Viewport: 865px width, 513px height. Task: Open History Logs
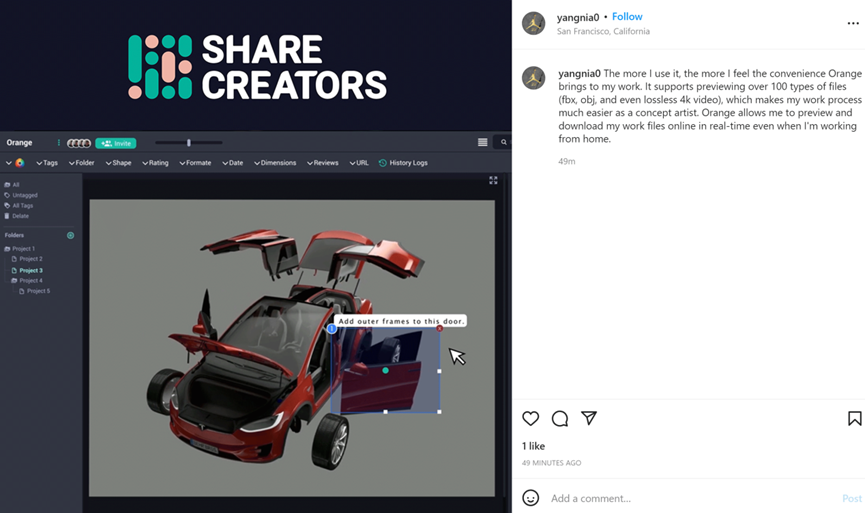(x=403, y=163)
